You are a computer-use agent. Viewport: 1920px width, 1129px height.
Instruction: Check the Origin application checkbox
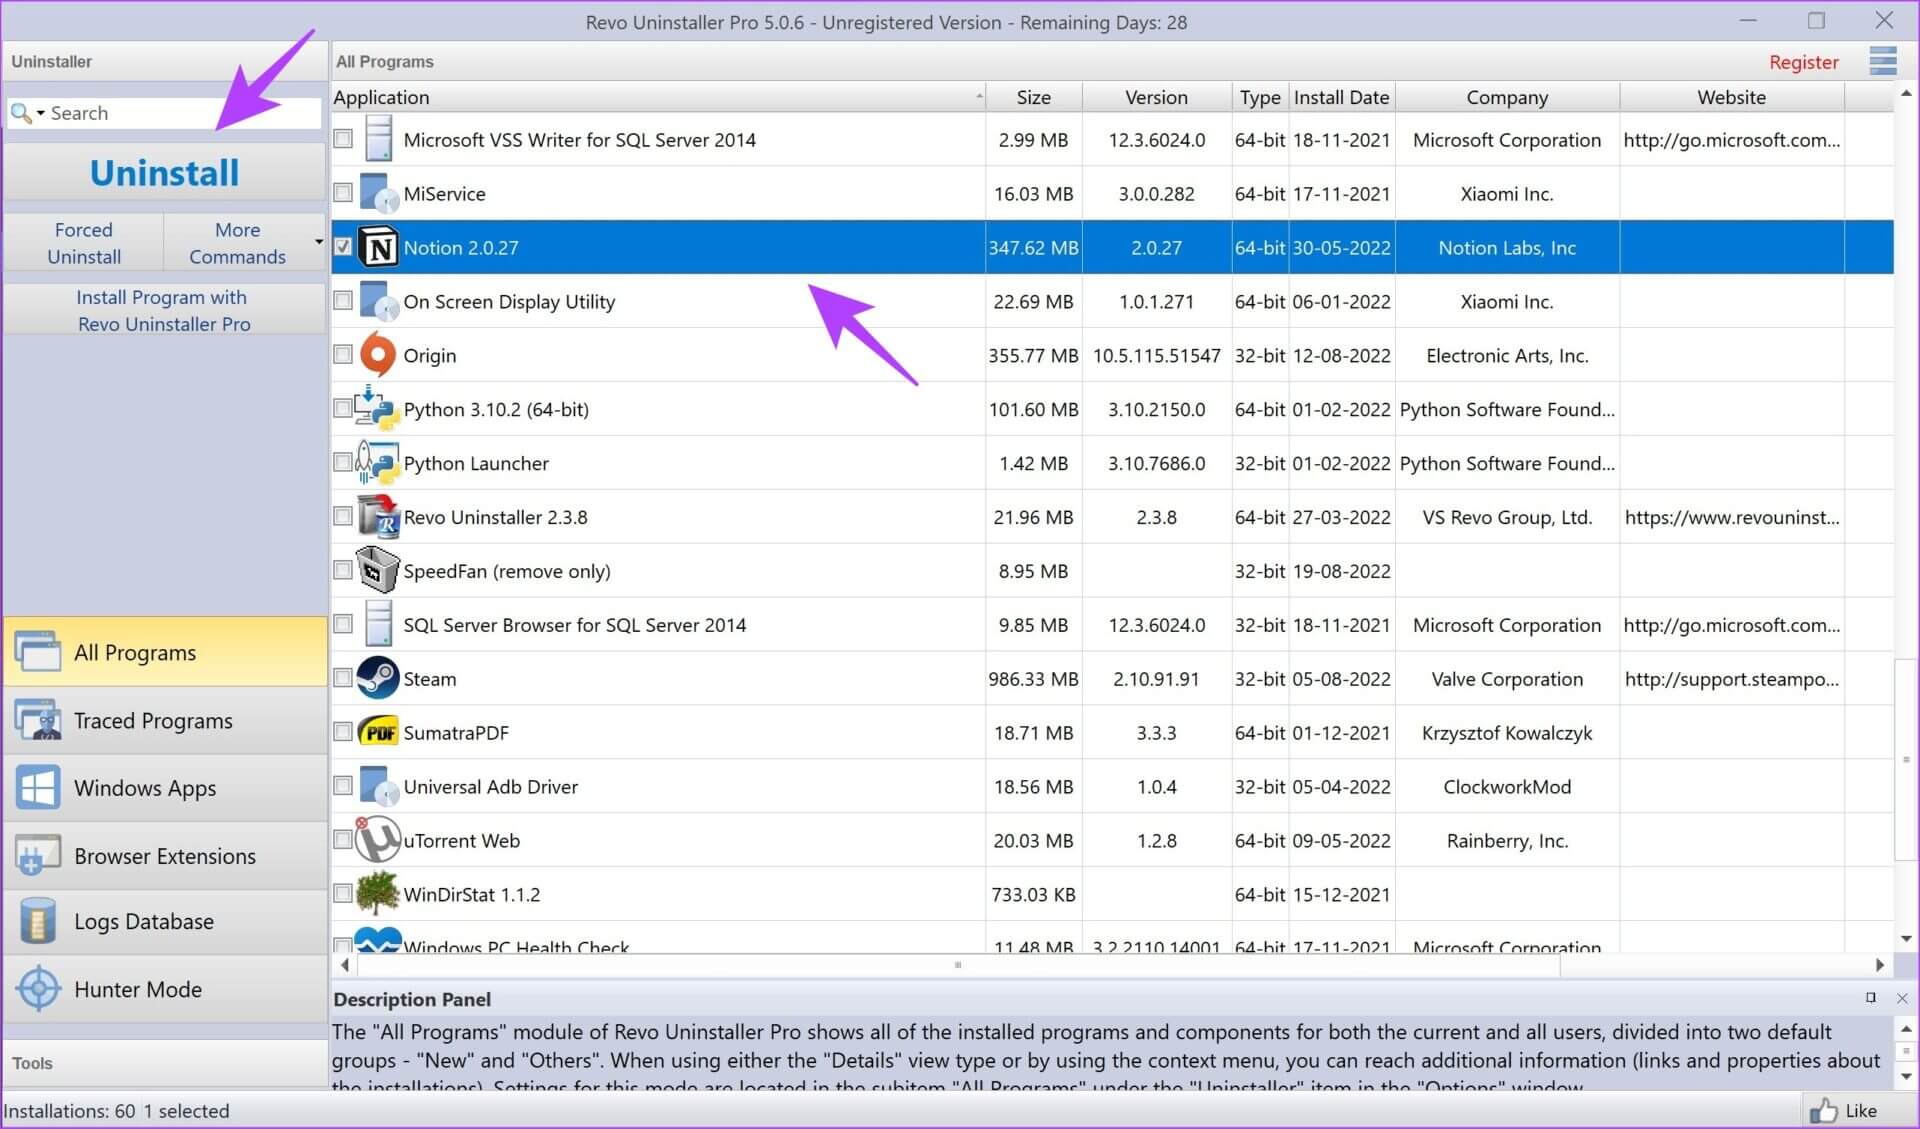click(345, 353)
